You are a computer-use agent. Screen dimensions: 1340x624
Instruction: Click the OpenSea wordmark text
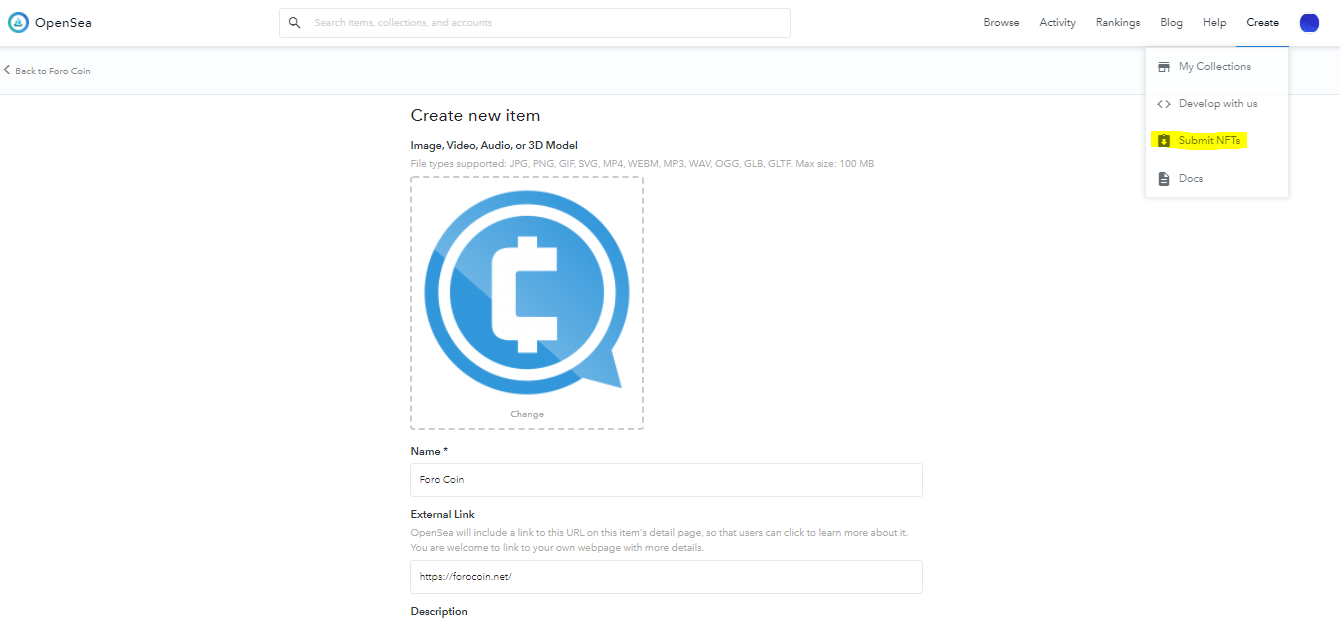click(x=63, y=23)
